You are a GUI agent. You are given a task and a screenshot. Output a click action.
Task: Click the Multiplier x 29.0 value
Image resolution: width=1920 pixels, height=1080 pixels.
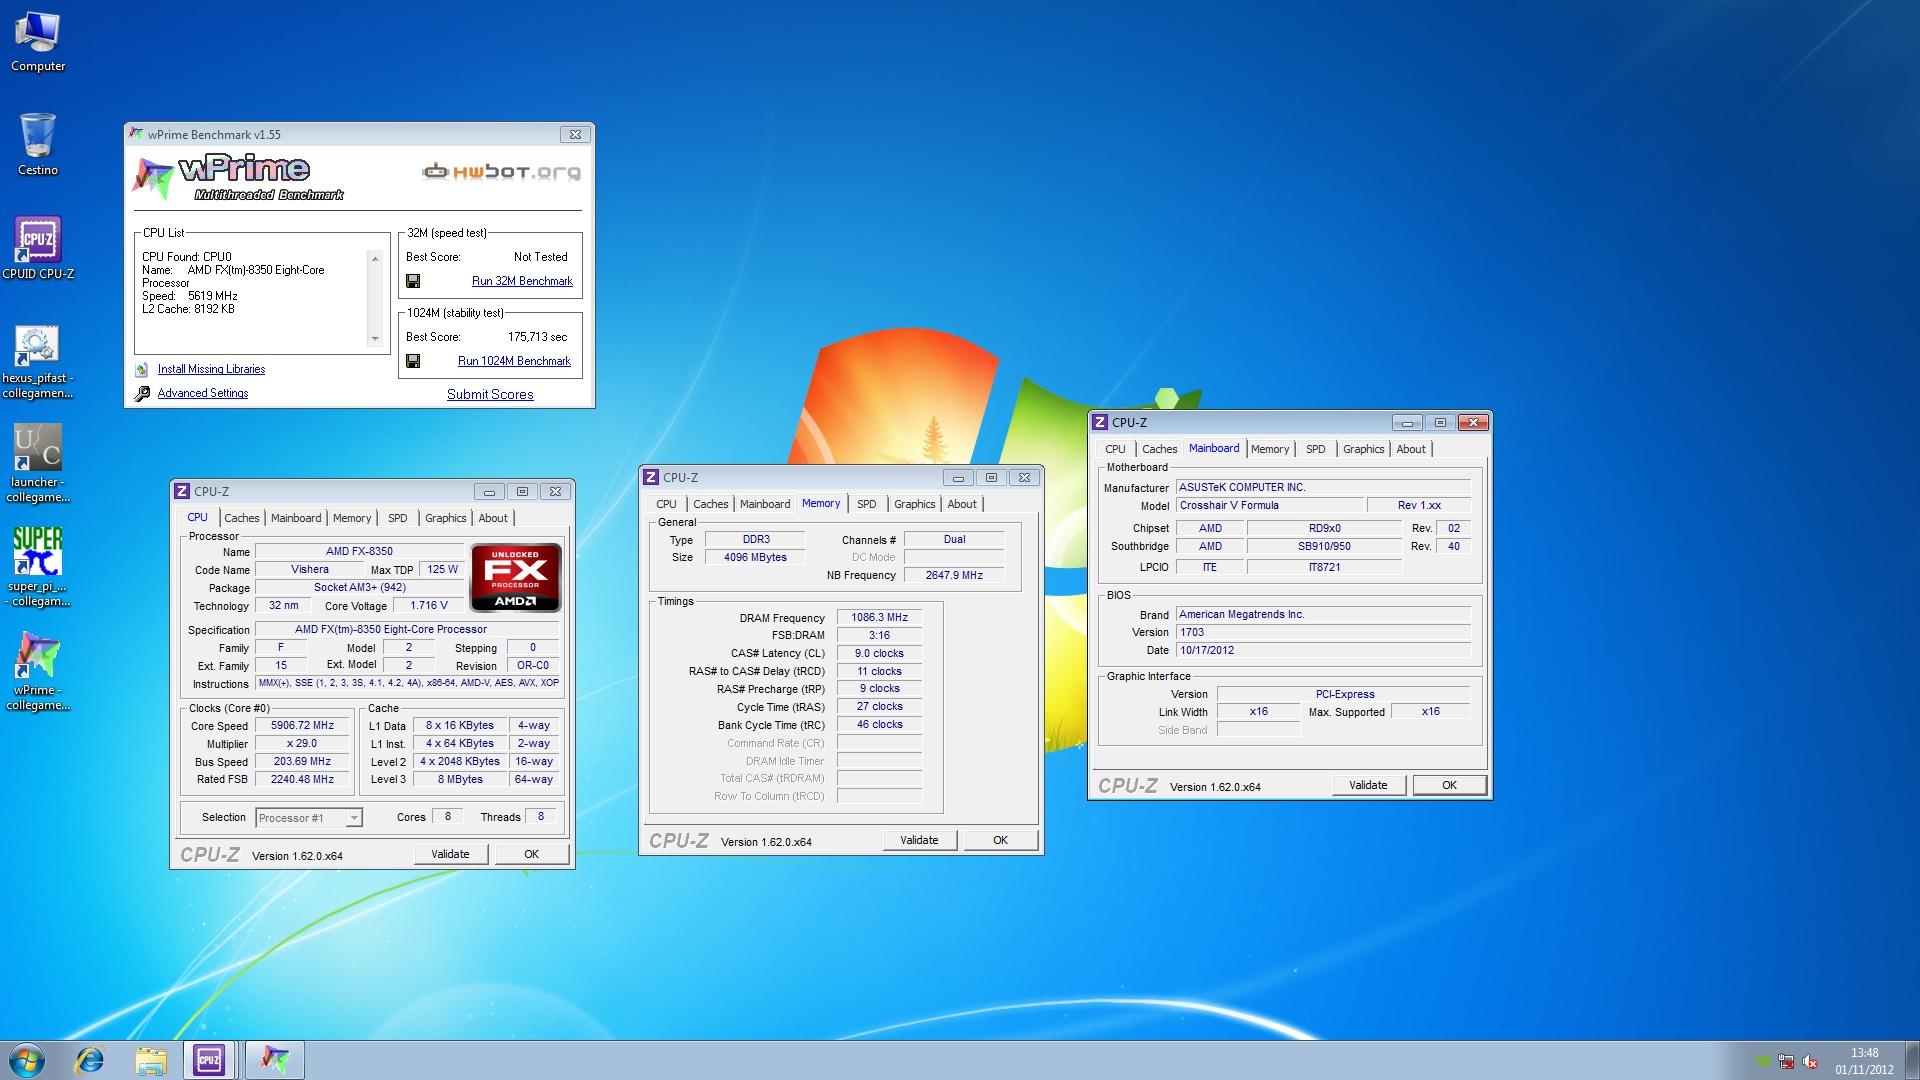click(302, 744)
